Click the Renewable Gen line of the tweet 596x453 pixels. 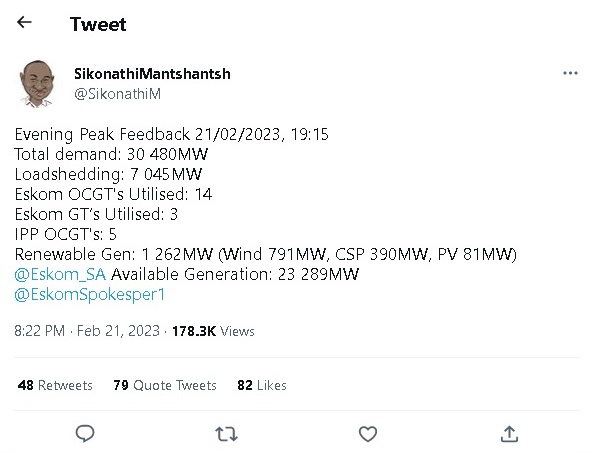coord(266,254)
